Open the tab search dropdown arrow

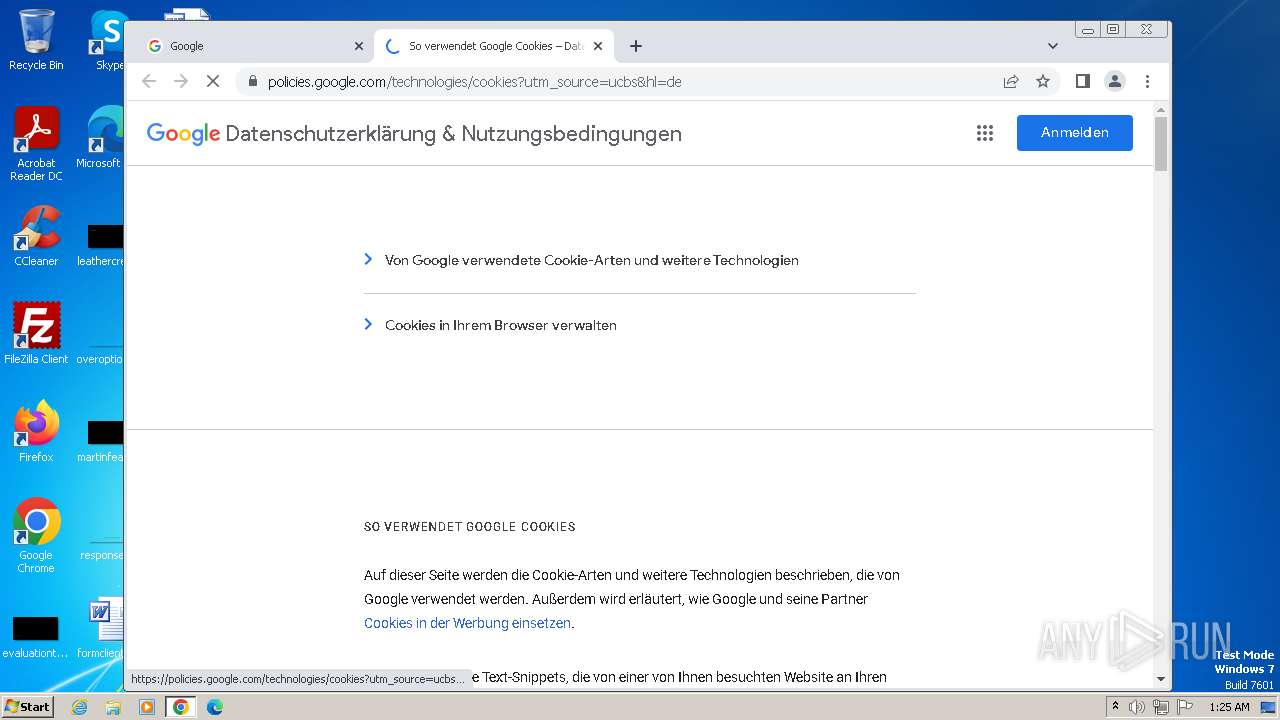1053,46
